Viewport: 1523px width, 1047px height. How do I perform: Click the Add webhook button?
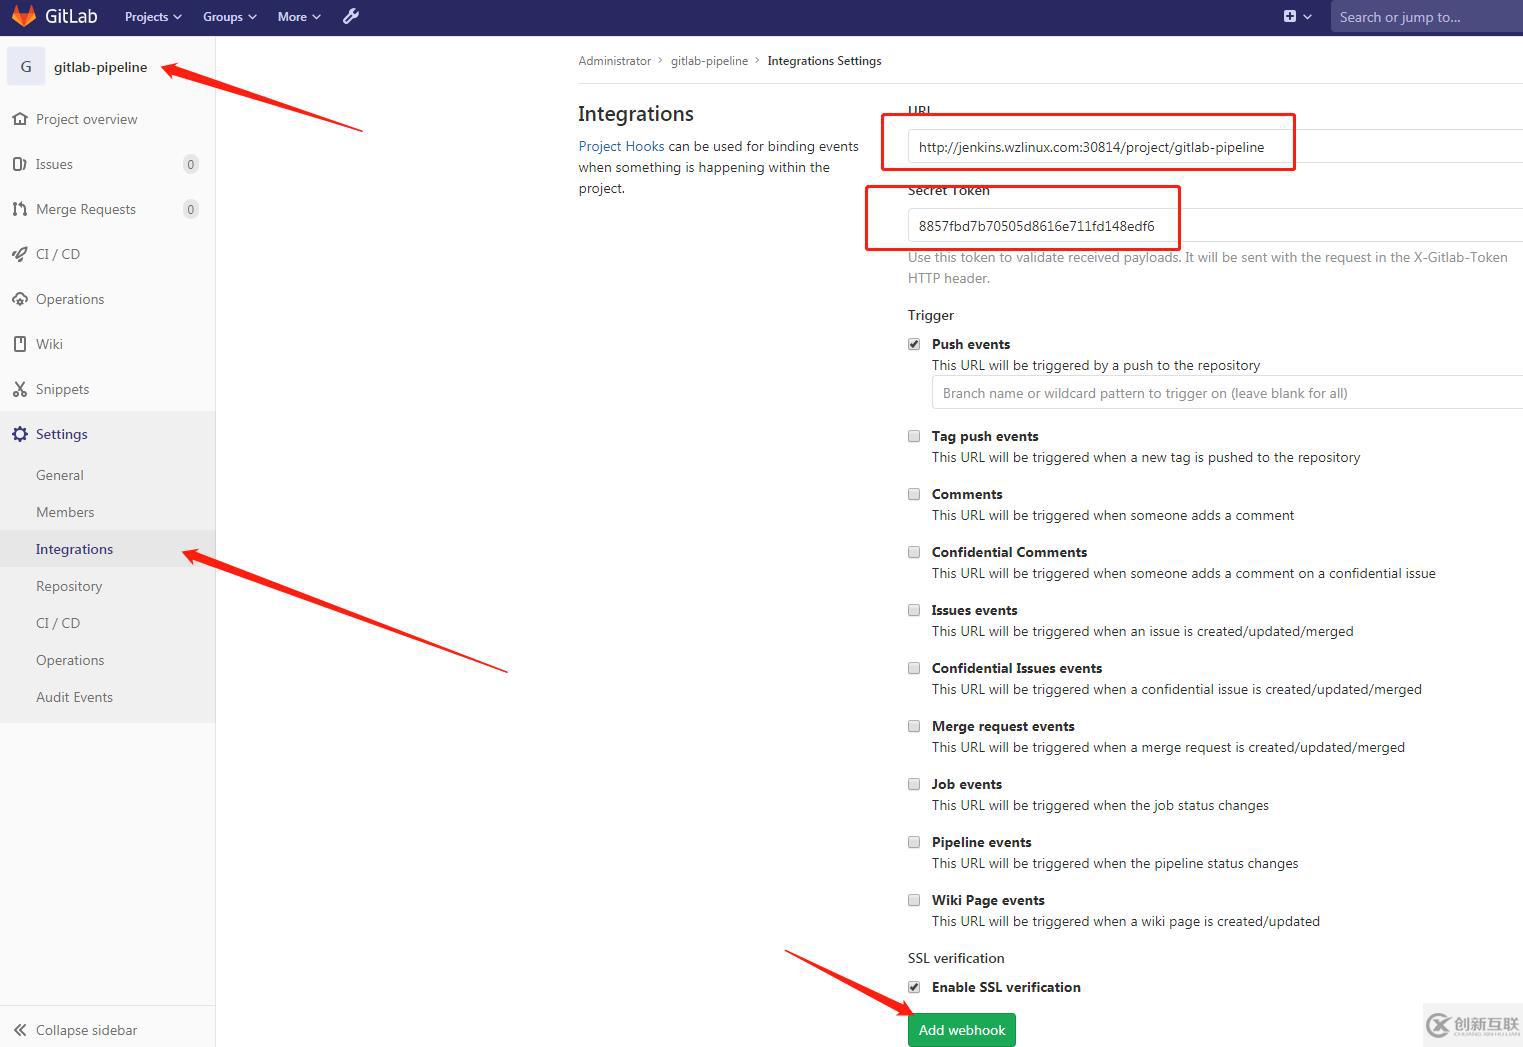coord(962,1030)
